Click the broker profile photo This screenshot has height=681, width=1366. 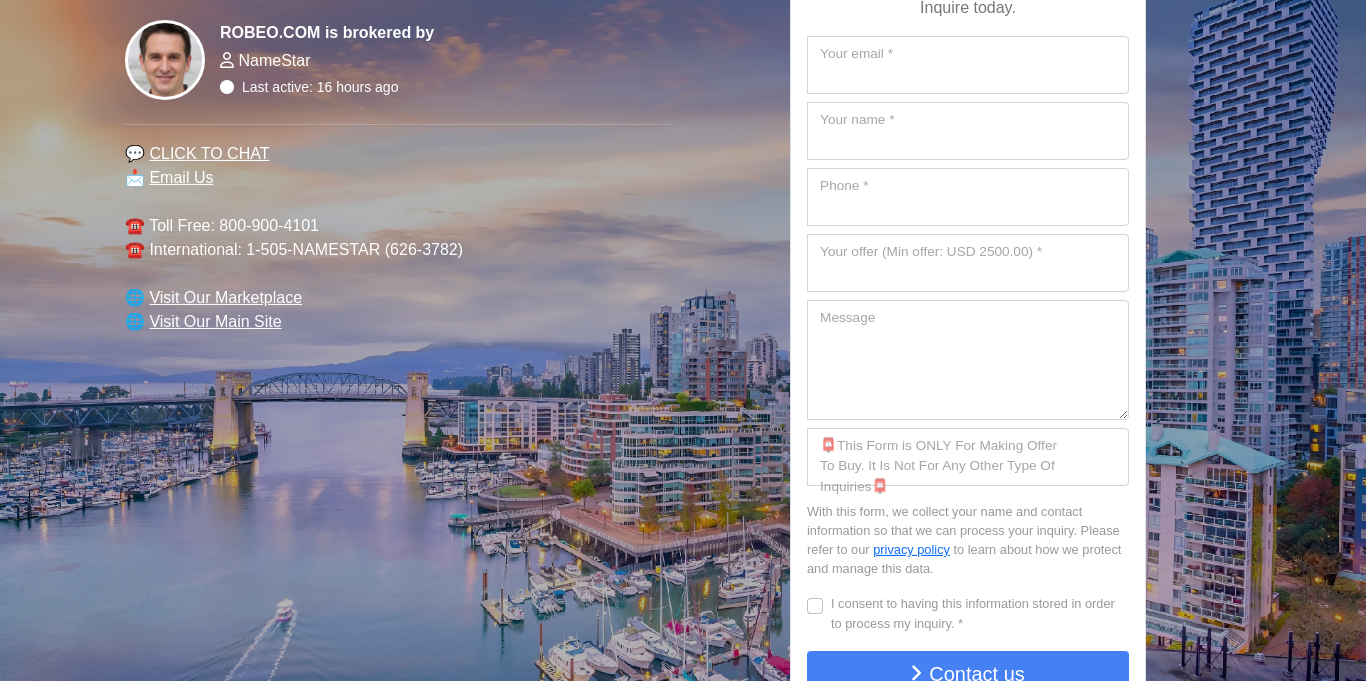pos(165,60)
